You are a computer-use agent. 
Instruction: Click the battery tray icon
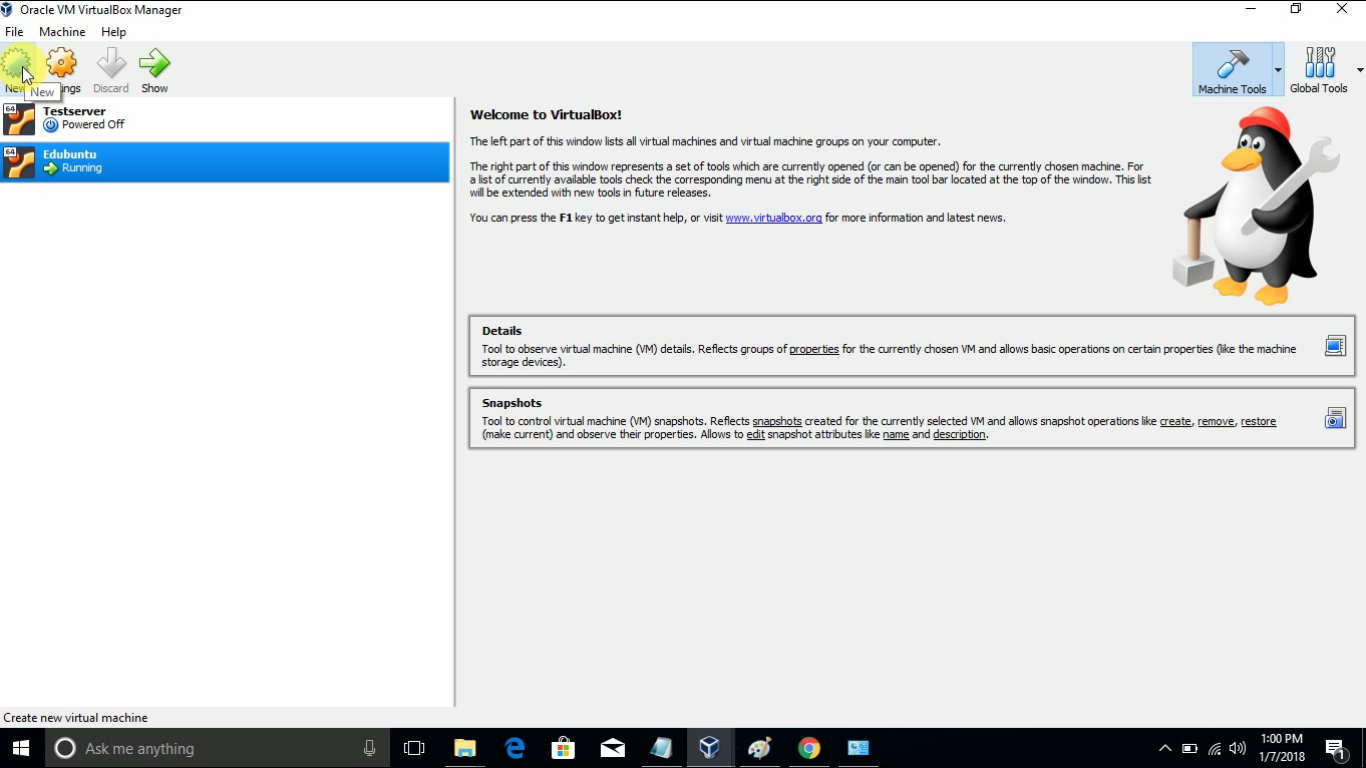(1190, 748)
